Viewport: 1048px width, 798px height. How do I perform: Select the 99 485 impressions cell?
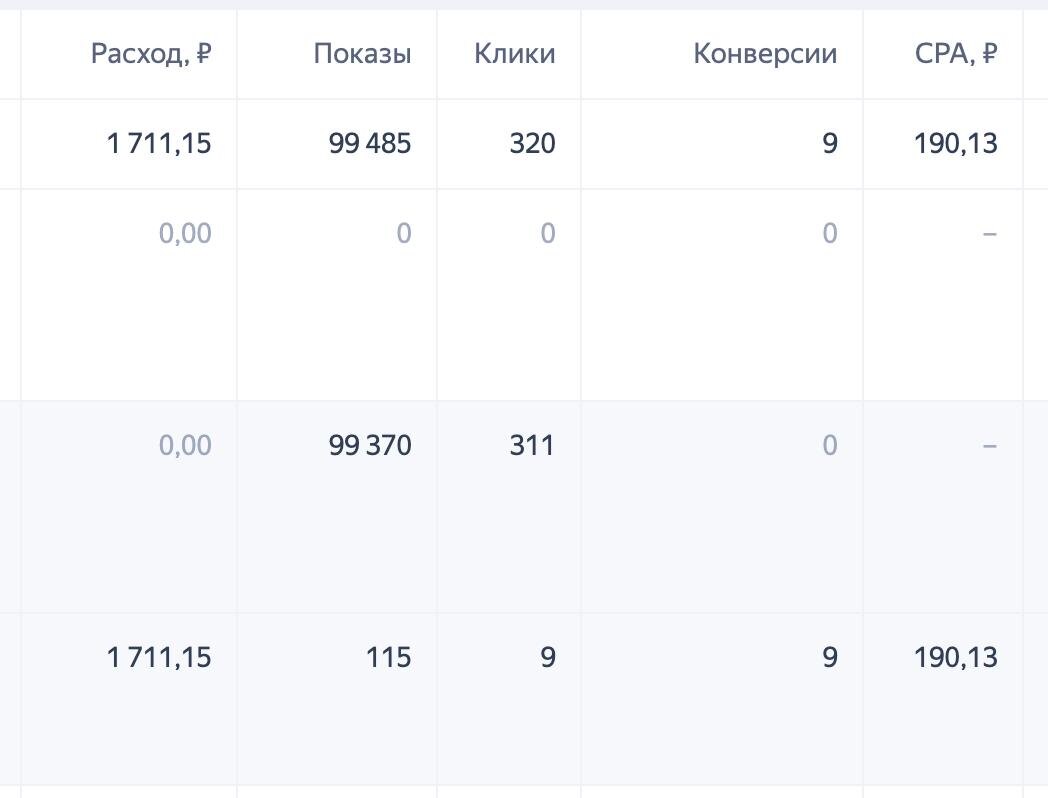[x=370, y=144]
